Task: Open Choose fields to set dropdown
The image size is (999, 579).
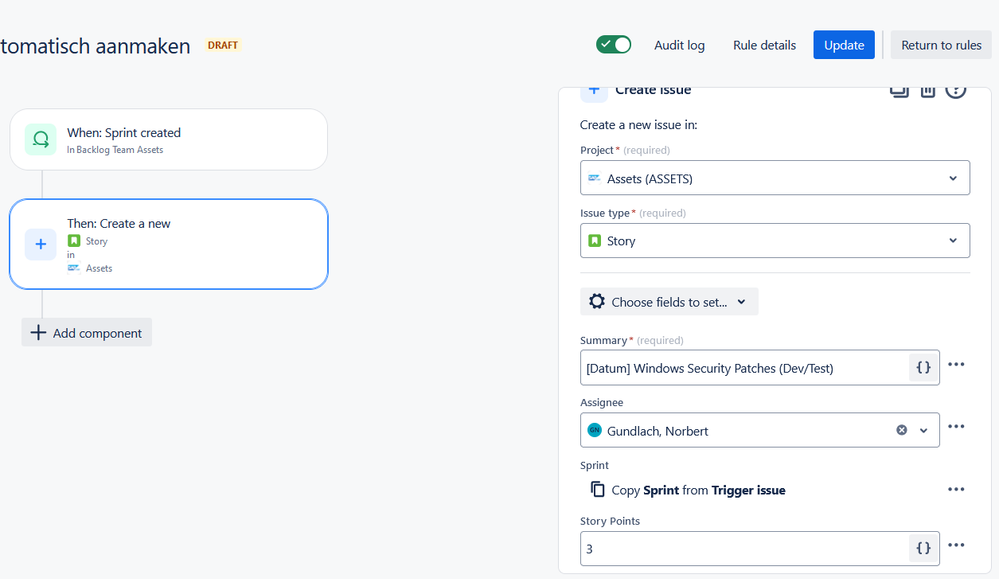Action: click(669, 302)
